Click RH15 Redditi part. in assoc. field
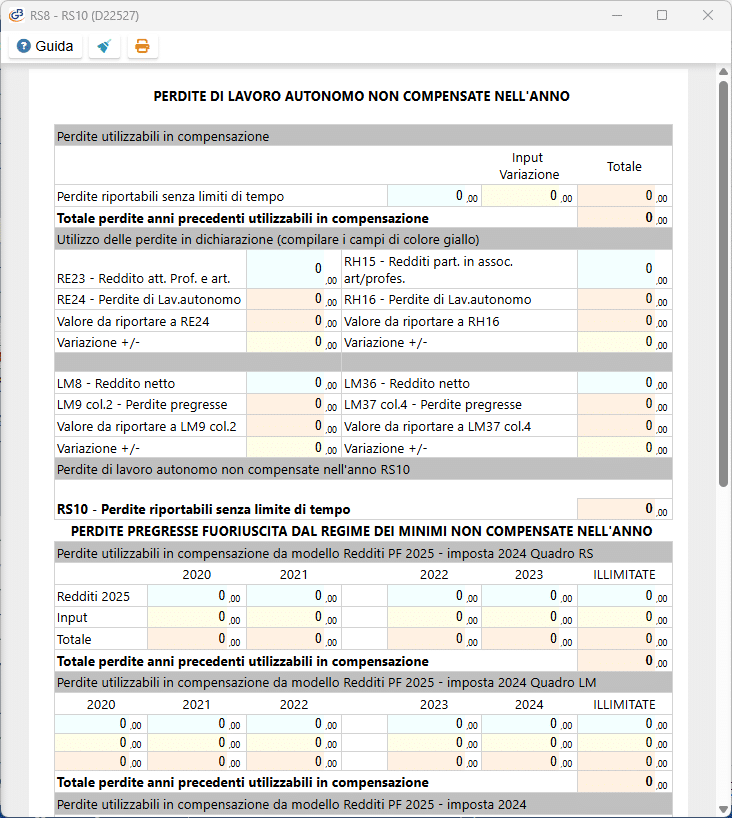732x818 pixels. [625, 269]
